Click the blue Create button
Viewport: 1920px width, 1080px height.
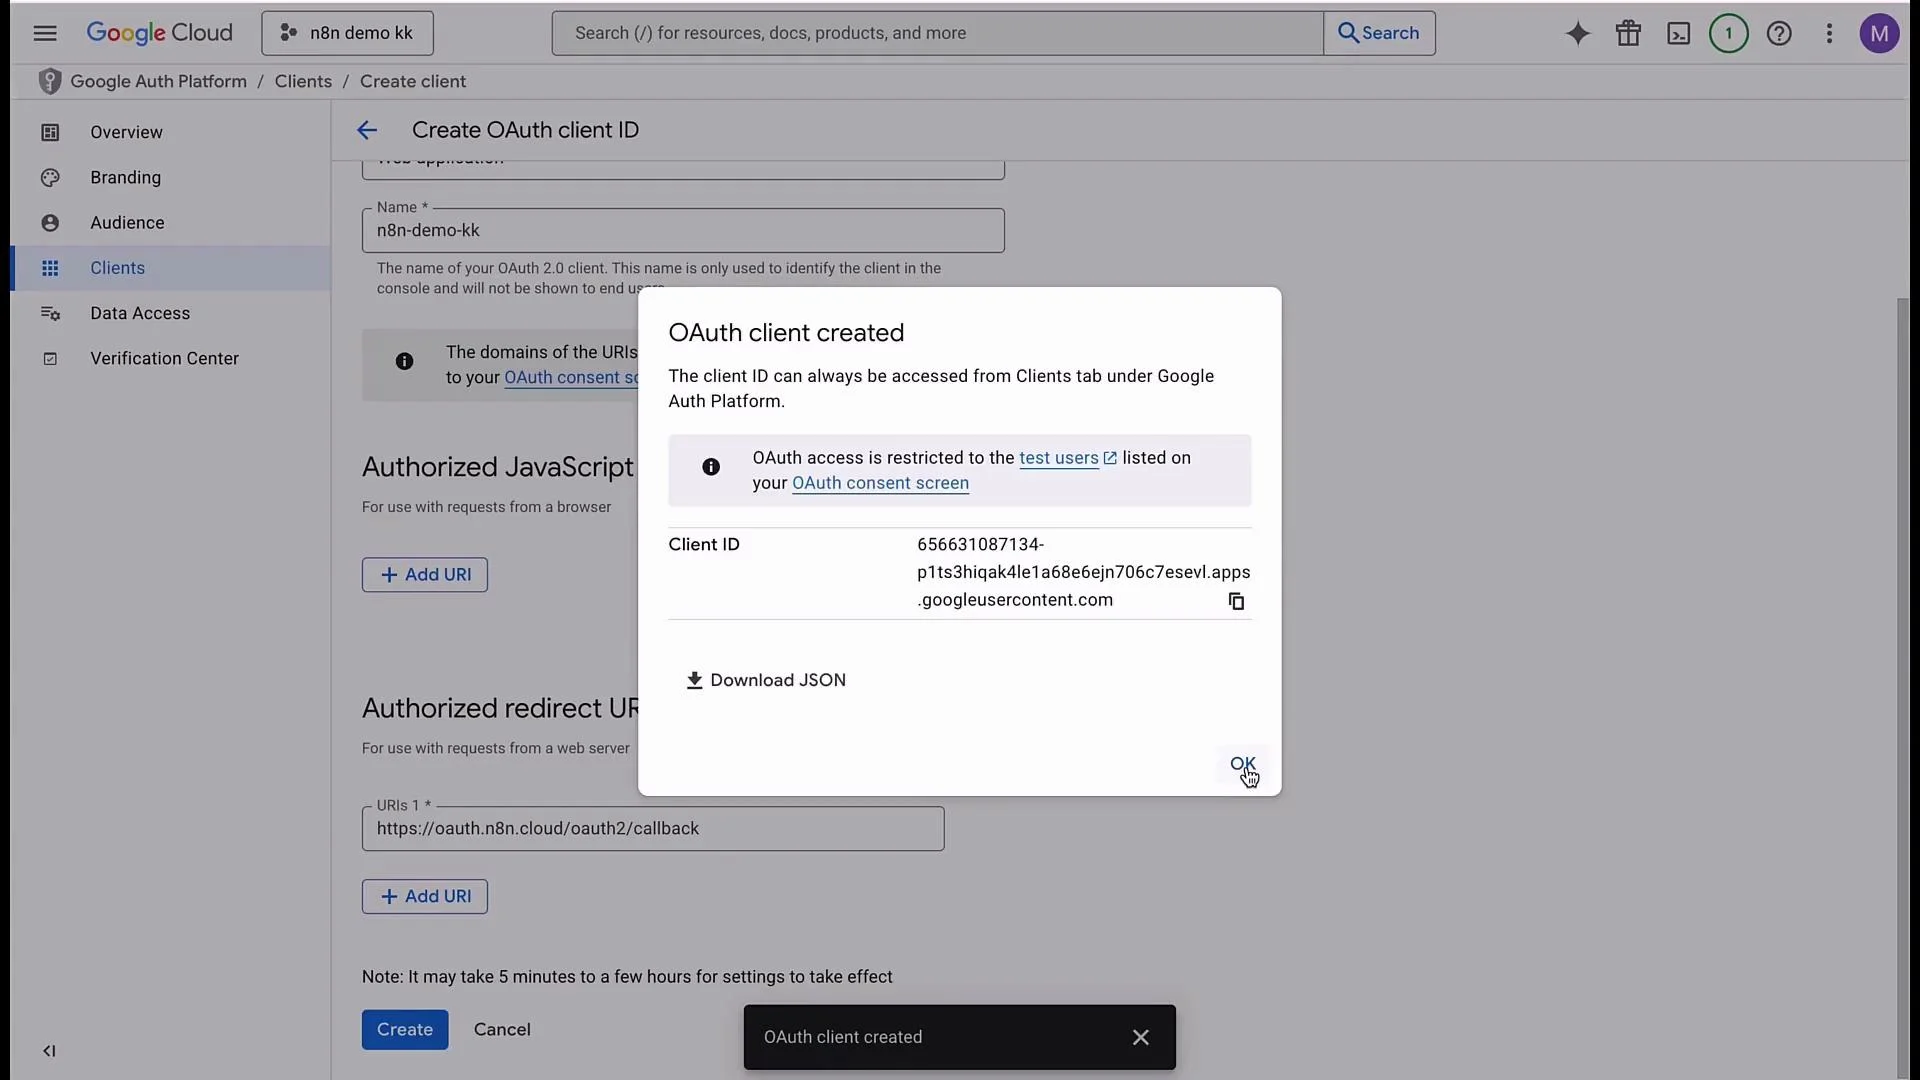click(x=405, y=1029)
